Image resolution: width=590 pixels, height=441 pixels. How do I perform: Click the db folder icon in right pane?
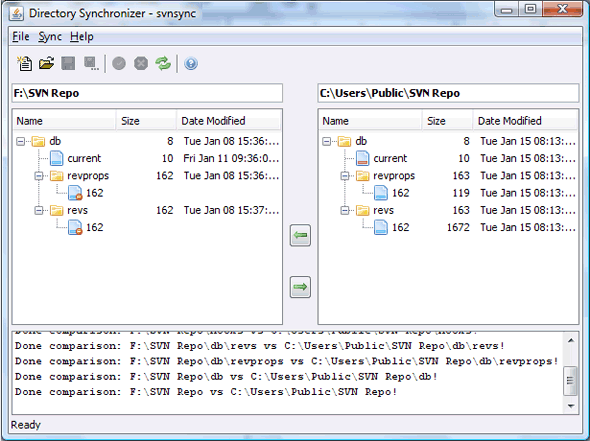[x=344, y=141]
